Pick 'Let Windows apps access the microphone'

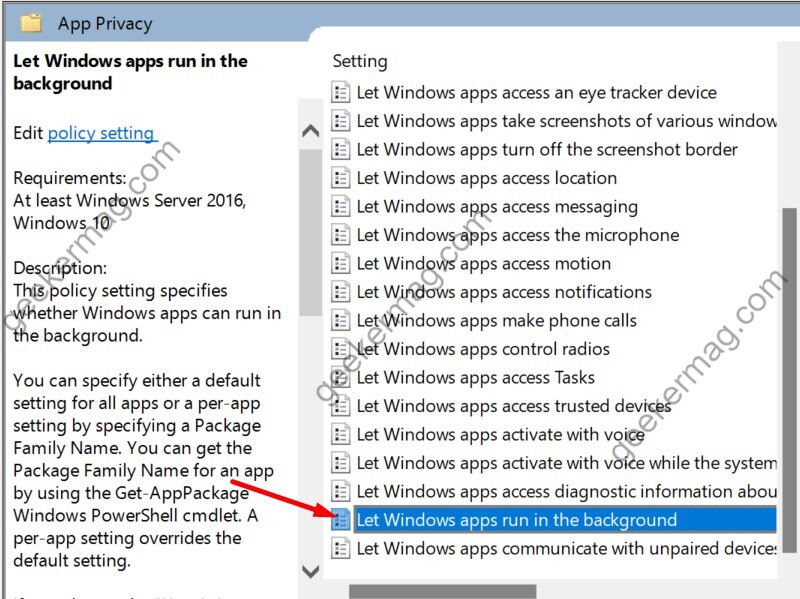point(518,235)
